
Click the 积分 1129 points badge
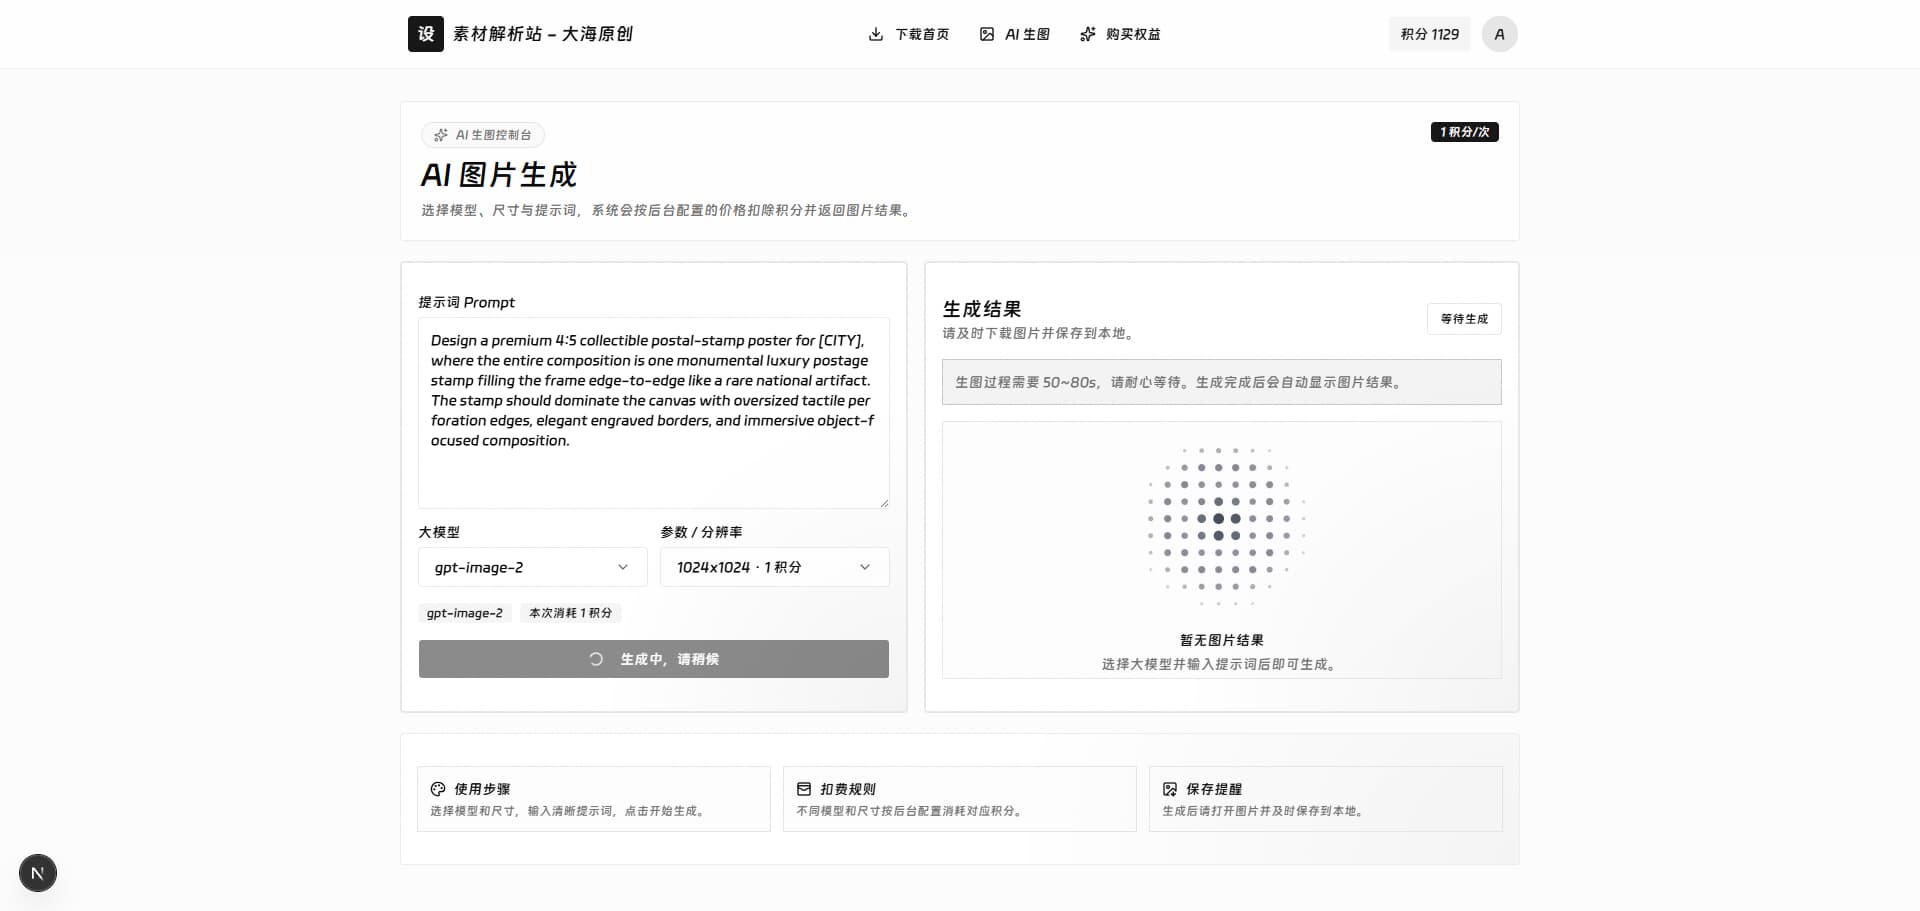(1430, 34)
